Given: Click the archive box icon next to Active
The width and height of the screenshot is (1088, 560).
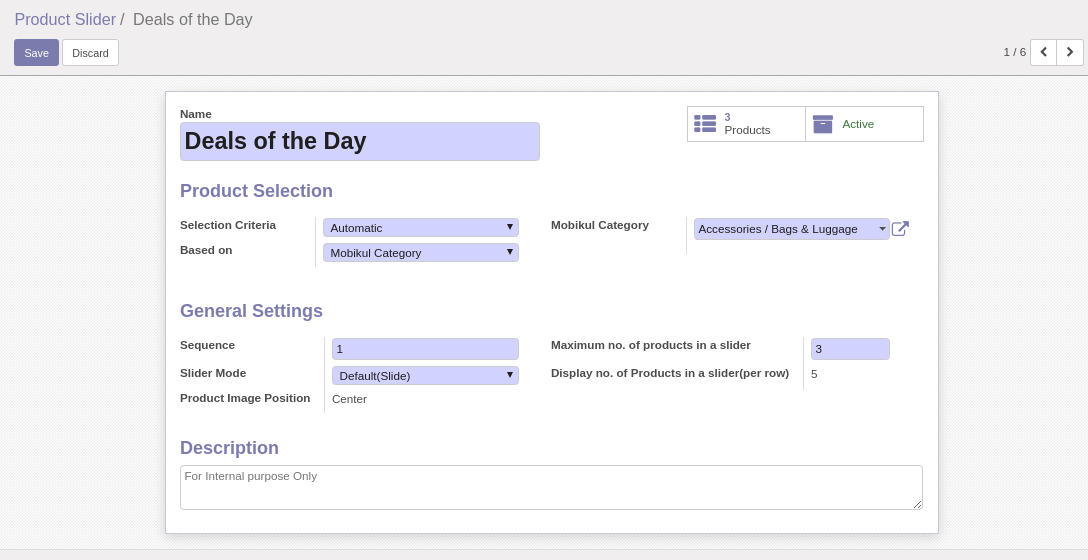Looking at the screenshot, I should [822, 124].
